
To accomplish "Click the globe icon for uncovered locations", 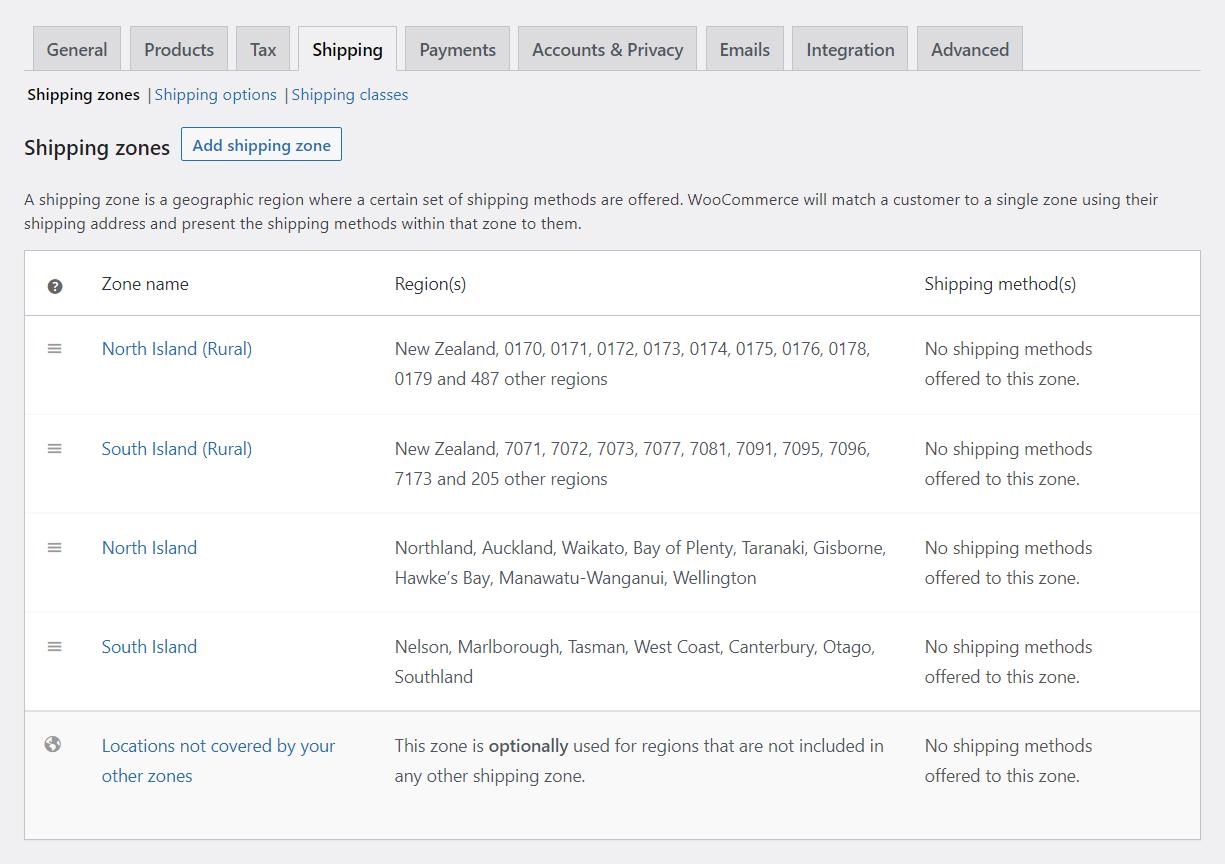I will [x=53, y=744].
